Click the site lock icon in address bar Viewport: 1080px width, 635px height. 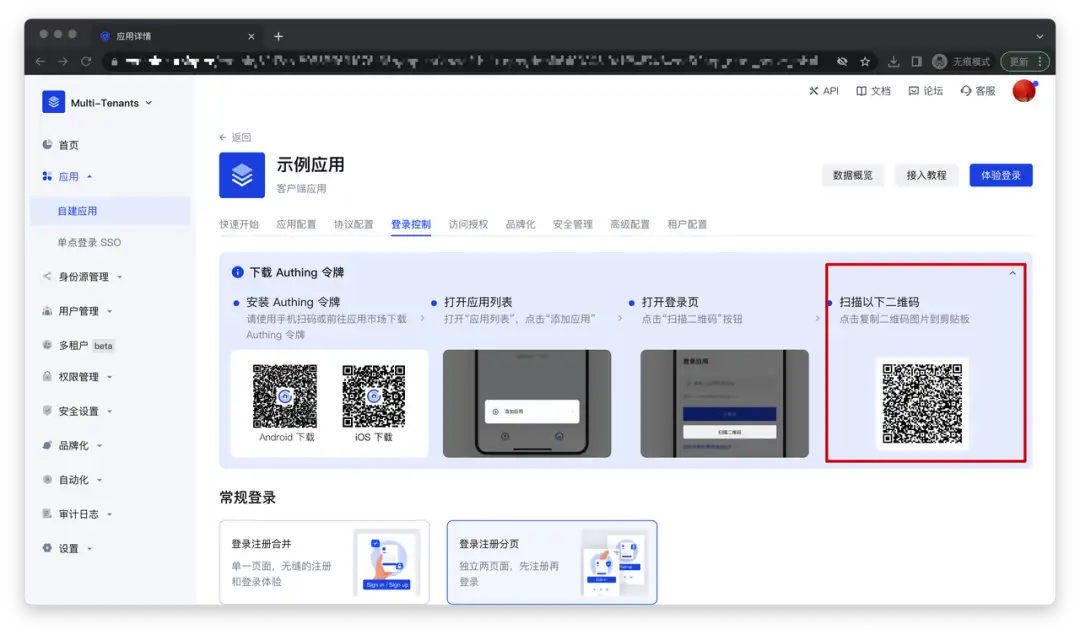114,61
